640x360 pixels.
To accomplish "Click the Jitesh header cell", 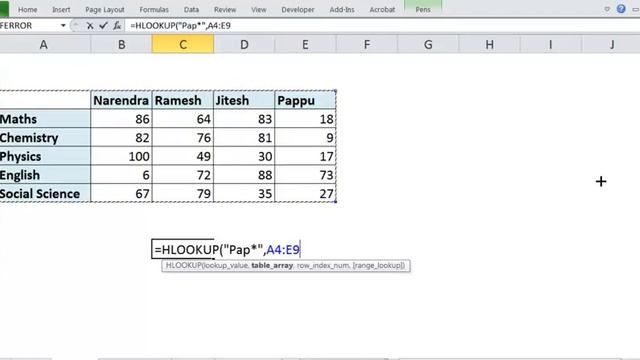I will pyautogui.click(x=244, y=100).
